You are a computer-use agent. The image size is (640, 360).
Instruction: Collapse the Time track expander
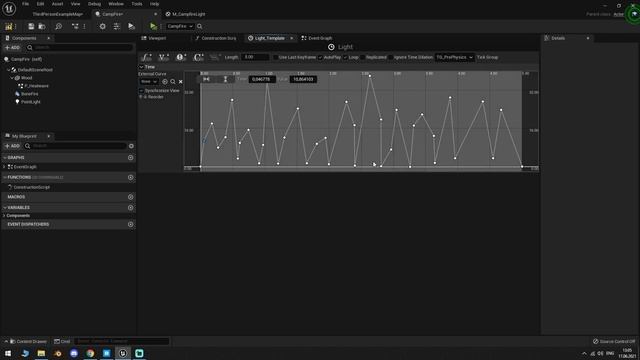click(141, 67)
